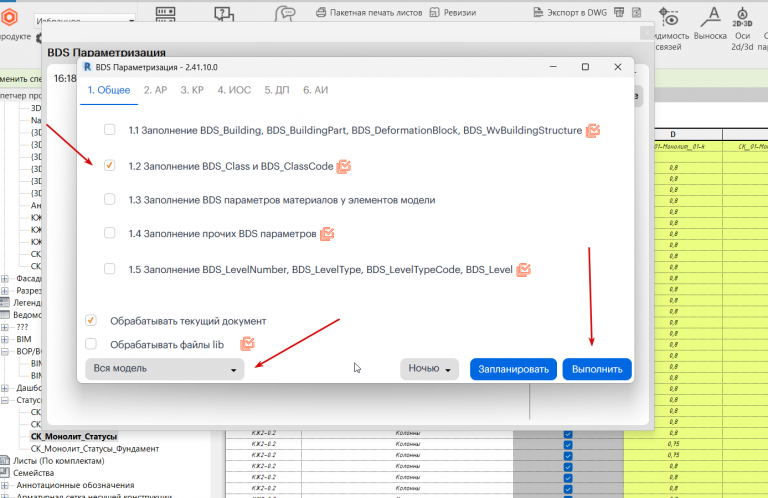The image size is (768, 498).
Task: Click Пакетная печать листов in ribbon
Action: [x=369, y=13]
